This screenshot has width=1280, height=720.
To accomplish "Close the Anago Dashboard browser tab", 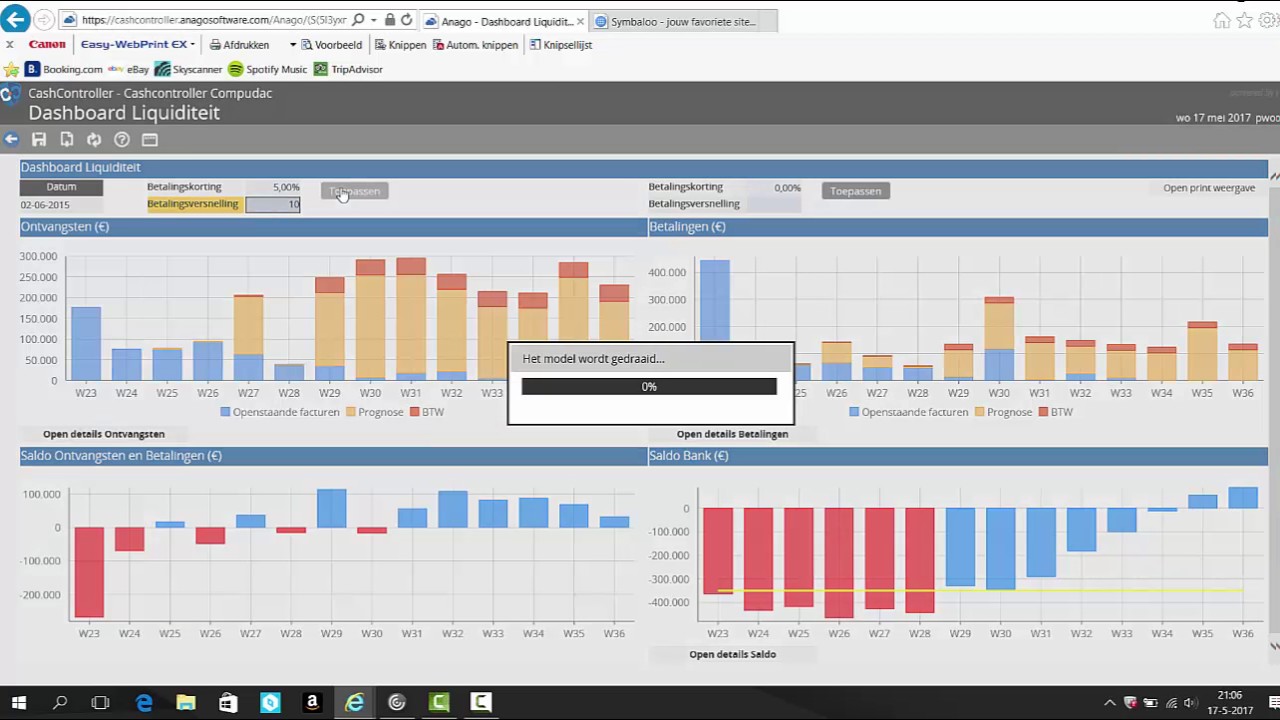I will click(580, 21).
